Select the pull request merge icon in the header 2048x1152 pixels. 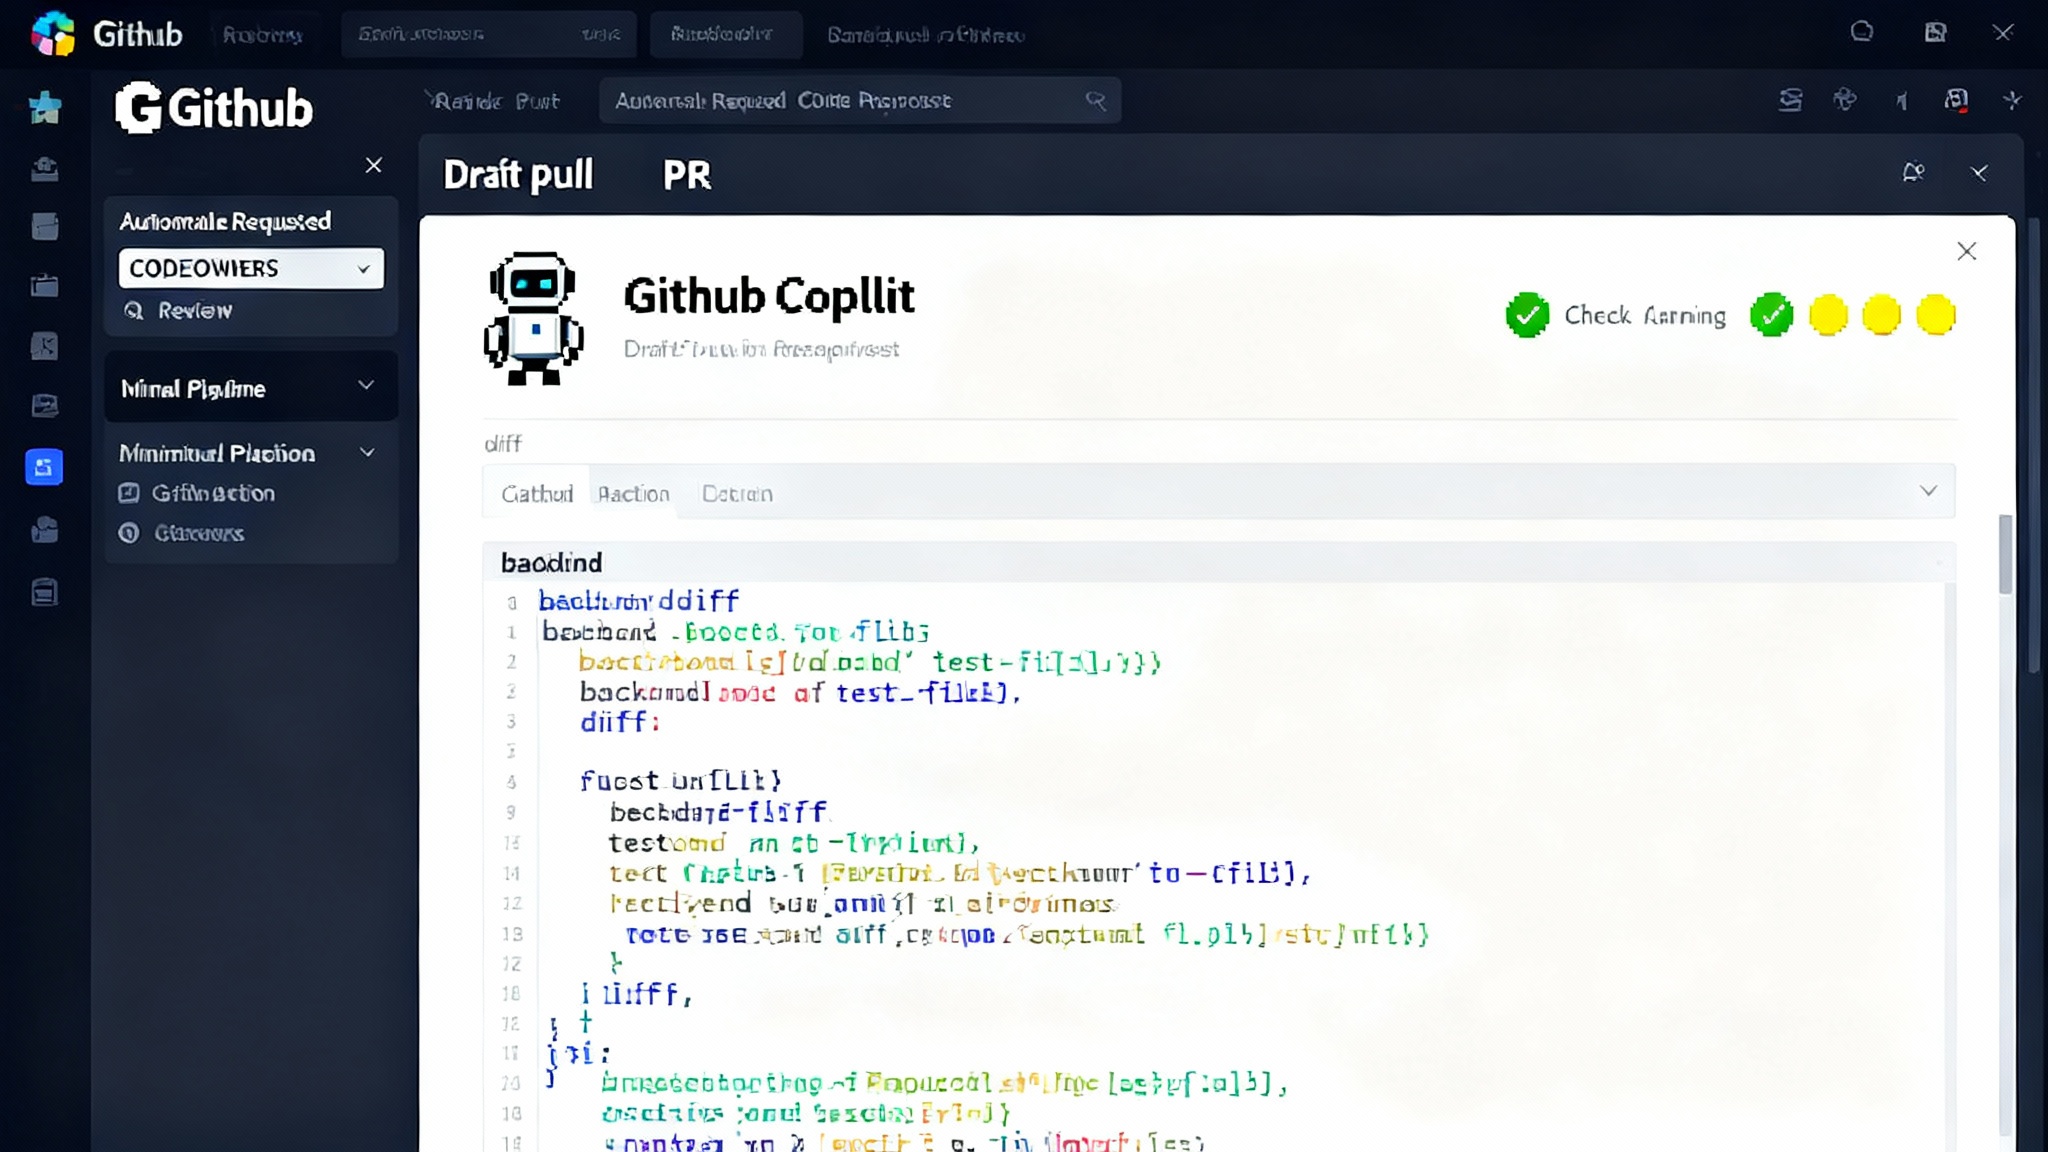pyautogui.click(x=1790, y=100)
